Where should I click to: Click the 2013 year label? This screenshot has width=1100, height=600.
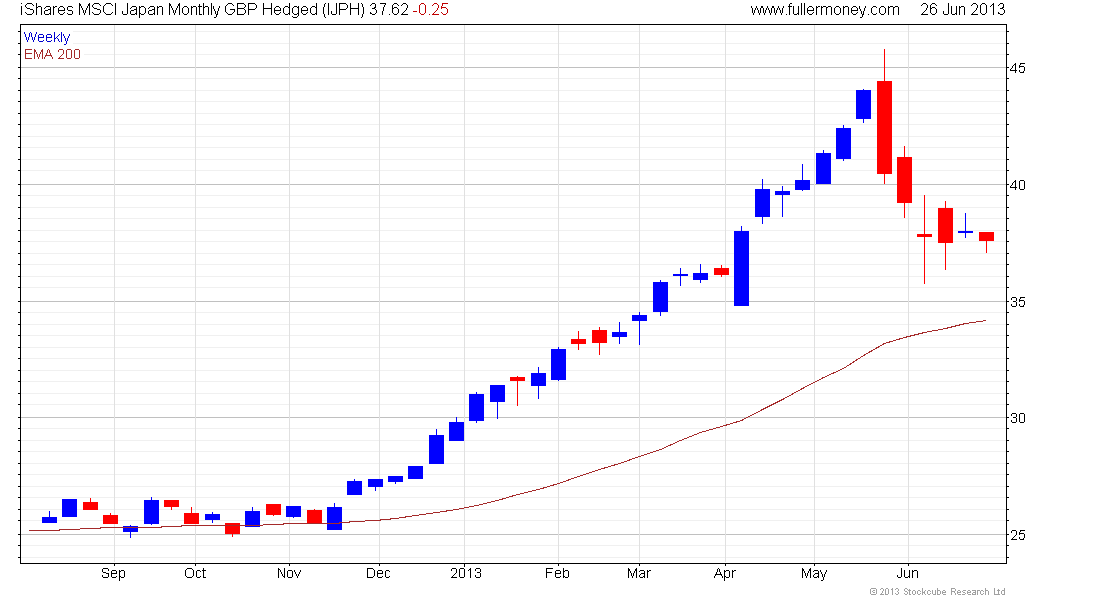[466, 573]
